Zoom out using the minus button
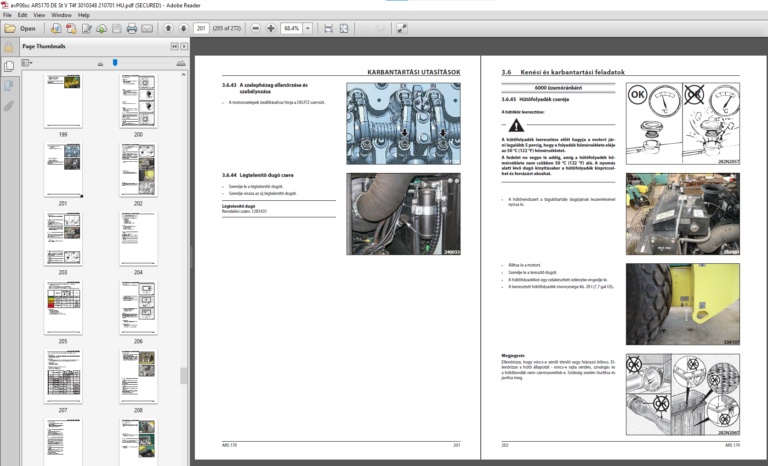 [254, 28]
